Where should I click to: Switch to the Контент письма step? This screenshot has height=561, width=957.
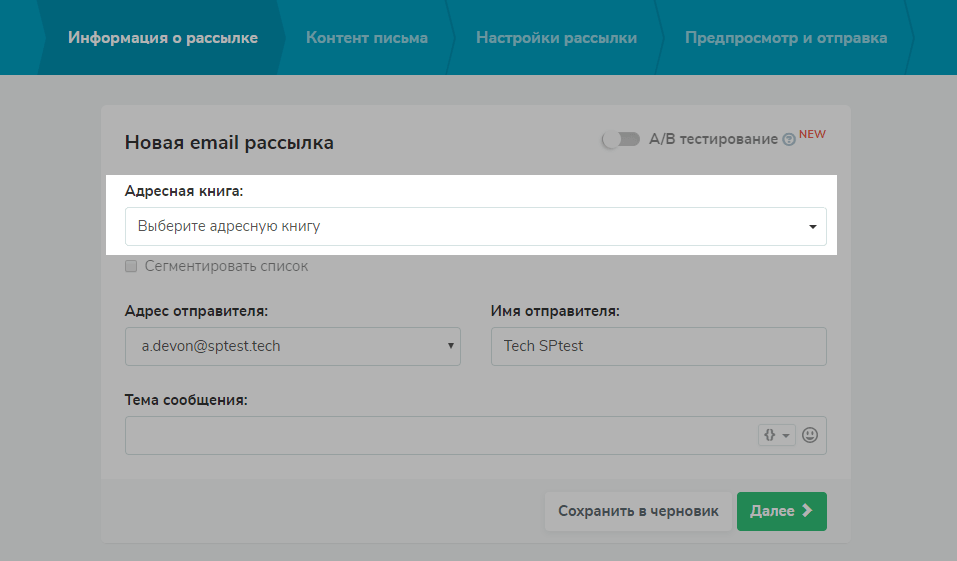(367, 38)
